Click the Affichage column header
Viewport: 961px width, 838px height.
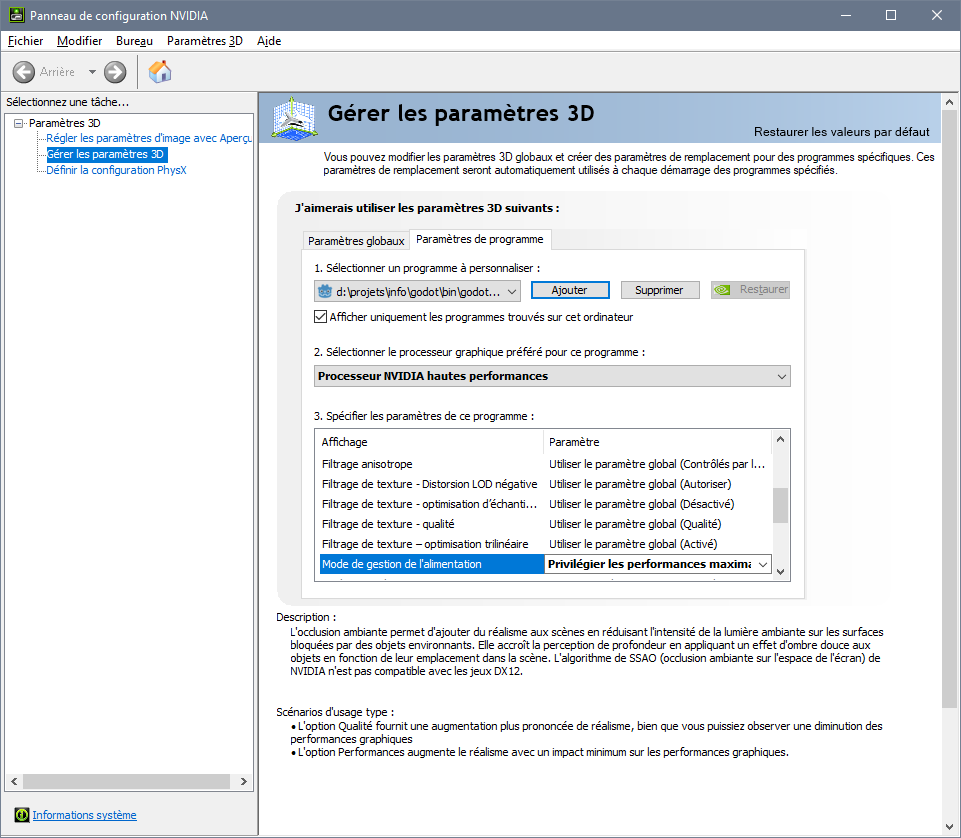click(x=429, y=442)
